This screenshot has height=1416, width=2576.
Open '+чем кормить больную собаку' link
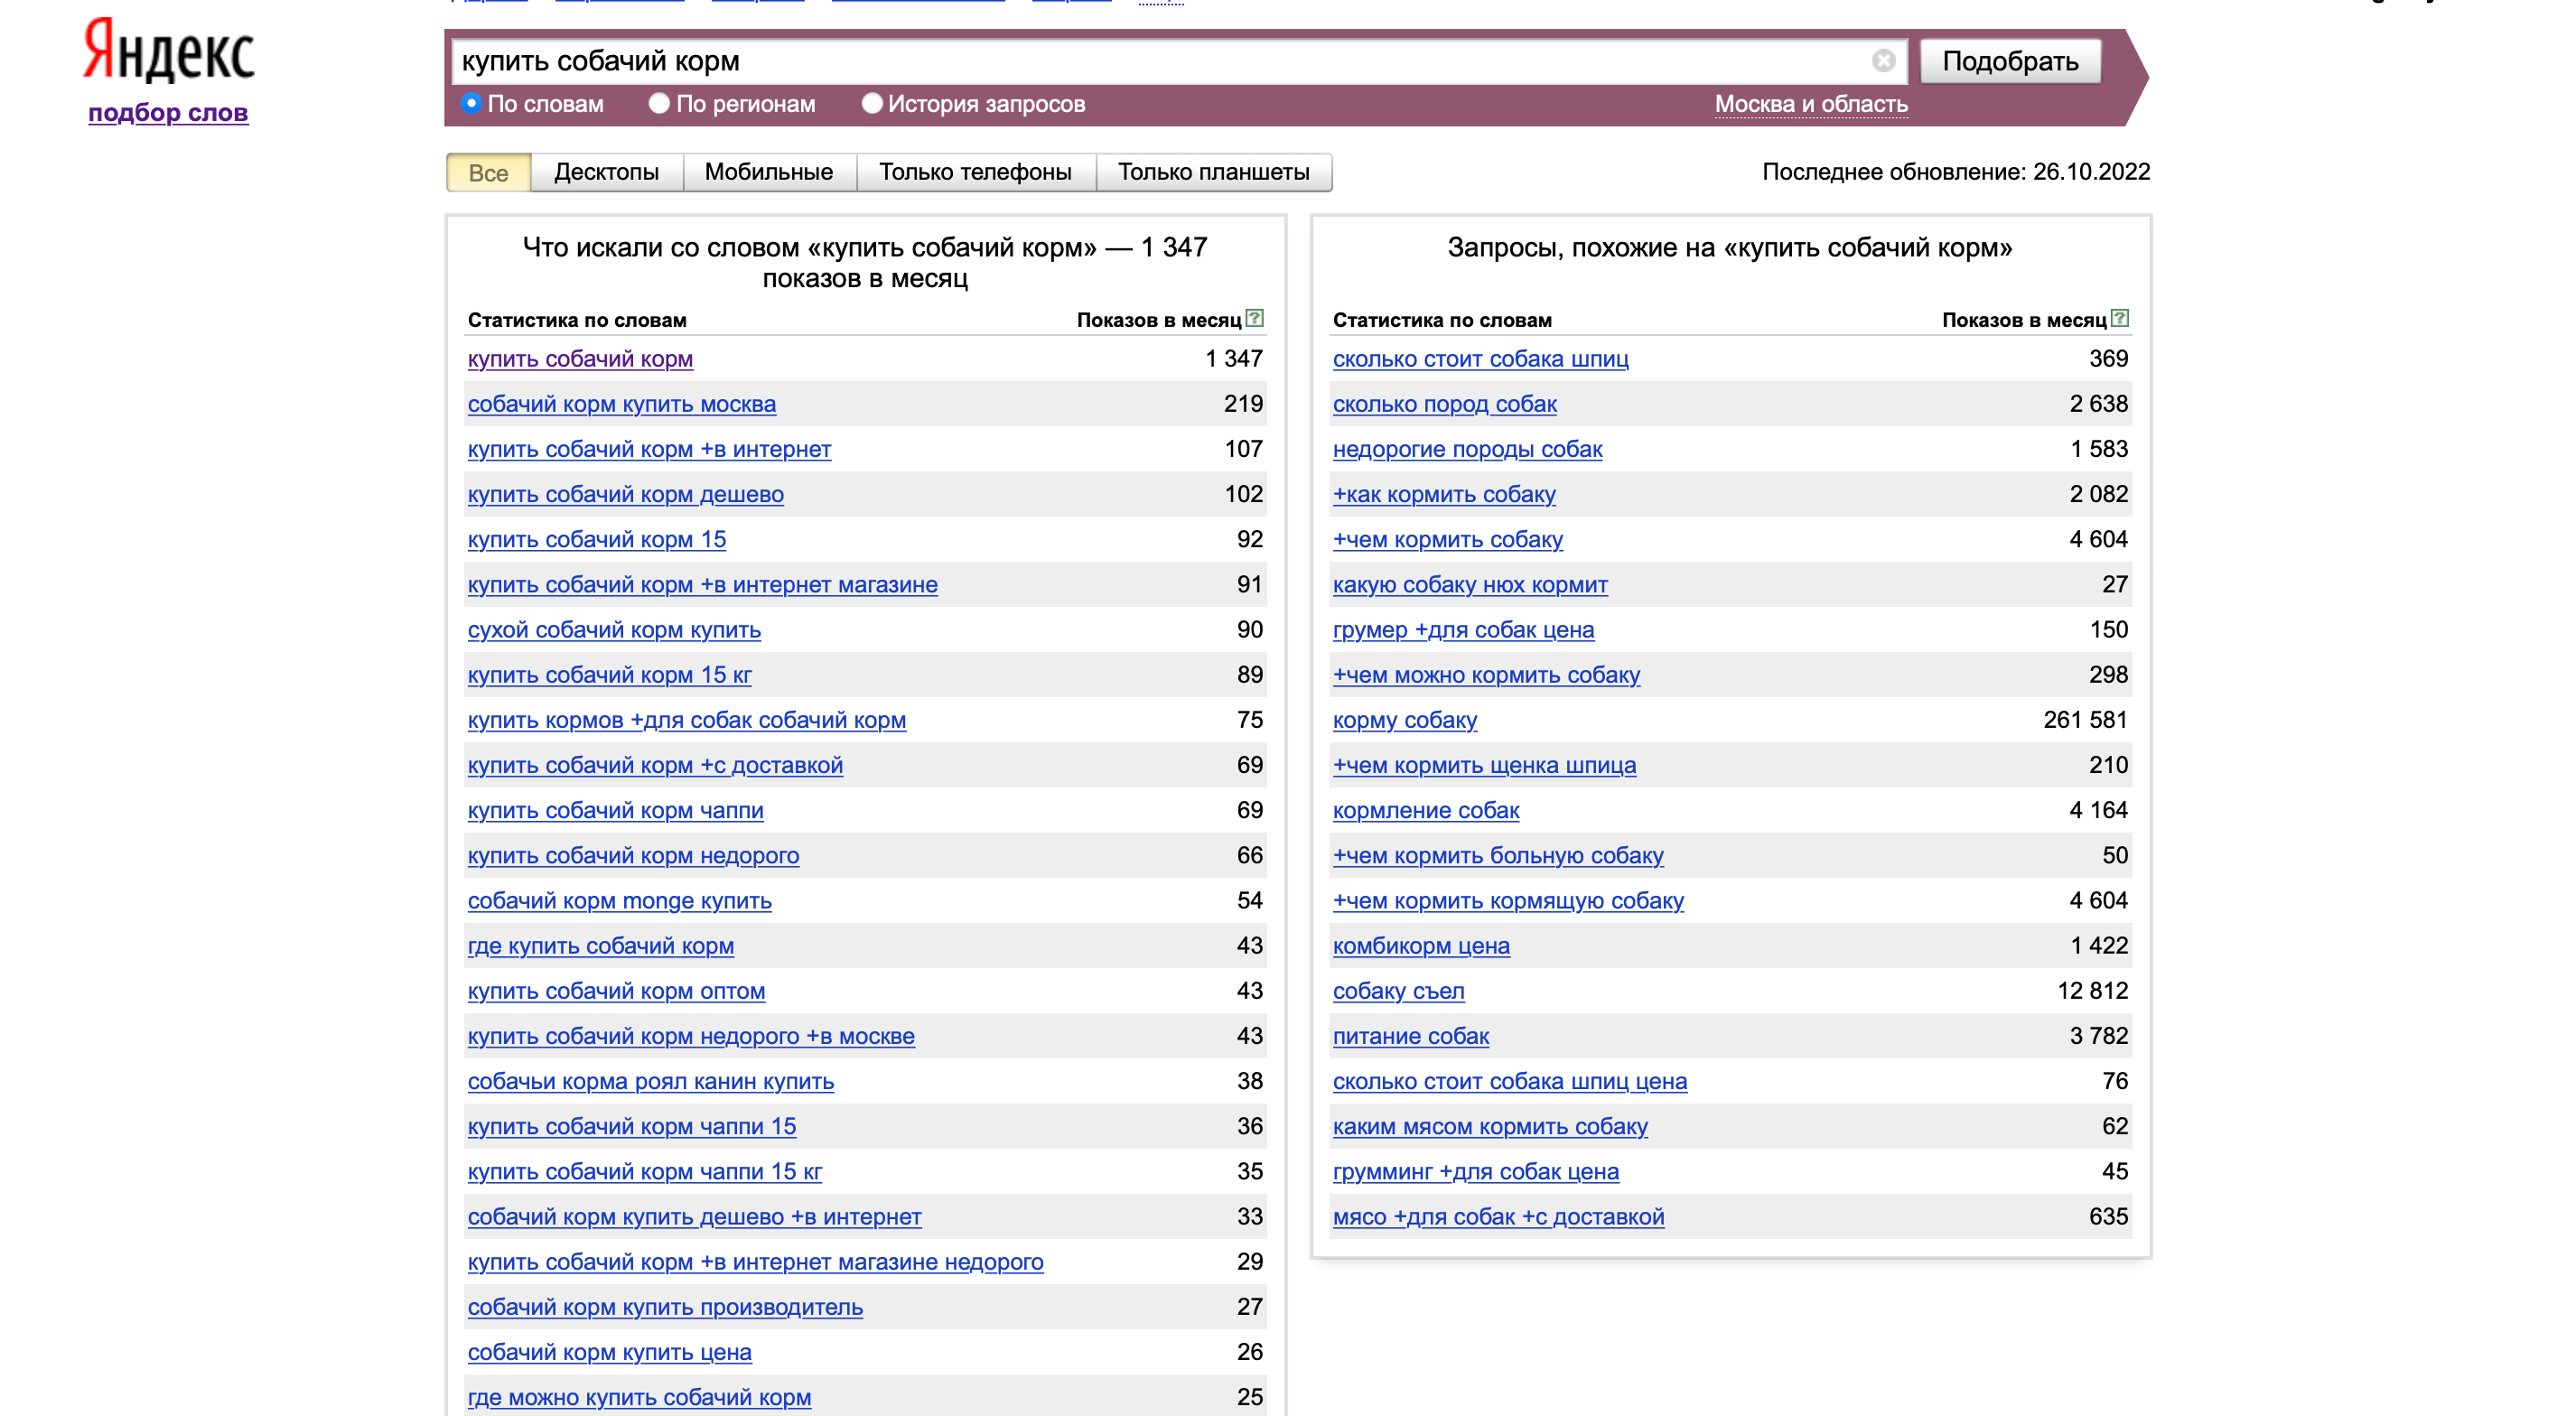click(1498, 855)
